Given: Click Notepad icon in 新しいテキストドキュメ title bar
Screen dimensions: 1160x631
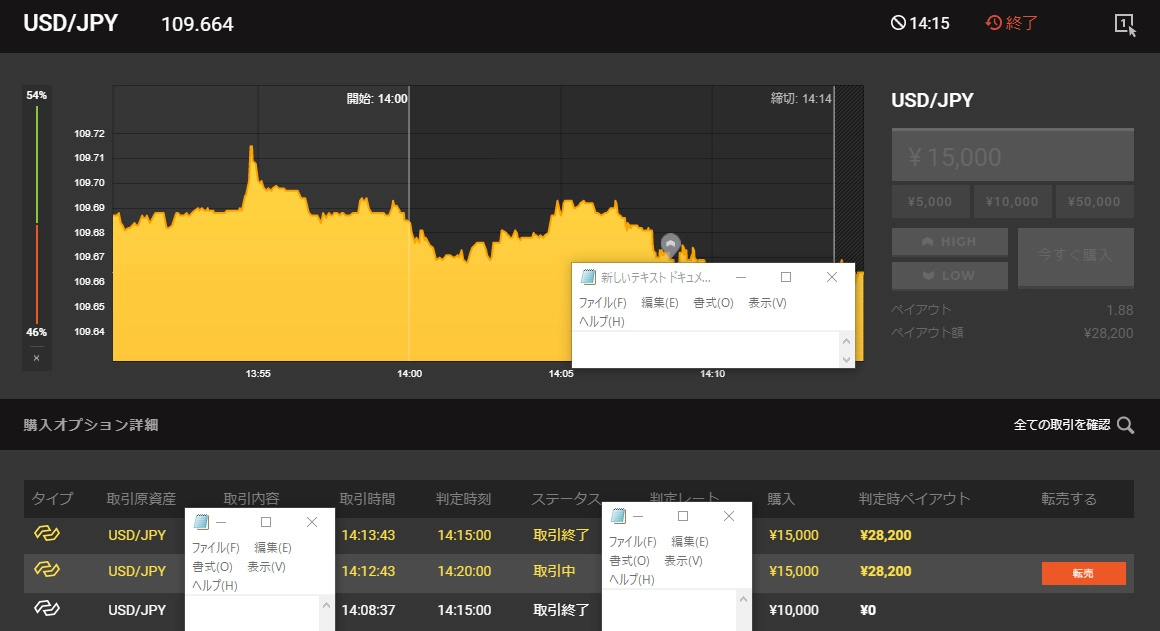Looking at the screenshot, I should (589, 277).
